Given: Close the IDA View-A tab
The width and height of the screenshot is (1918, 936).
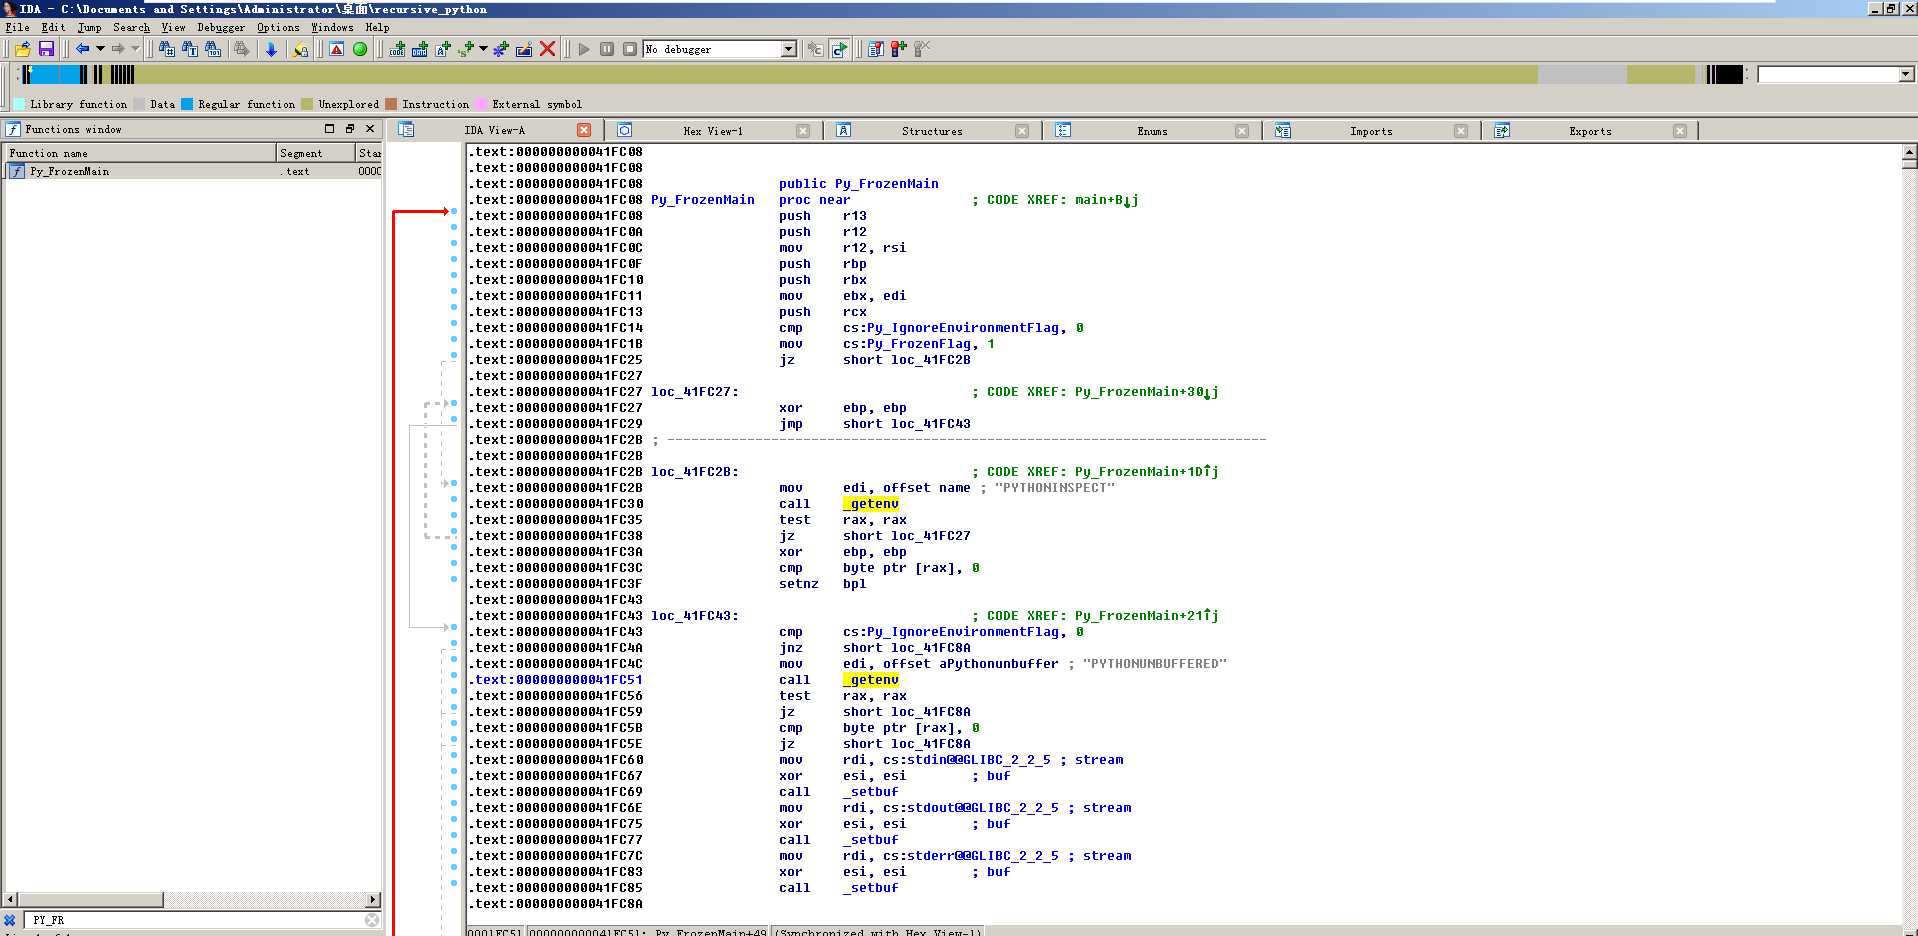Looking at the screenshot, I should (x=584, y=130).
